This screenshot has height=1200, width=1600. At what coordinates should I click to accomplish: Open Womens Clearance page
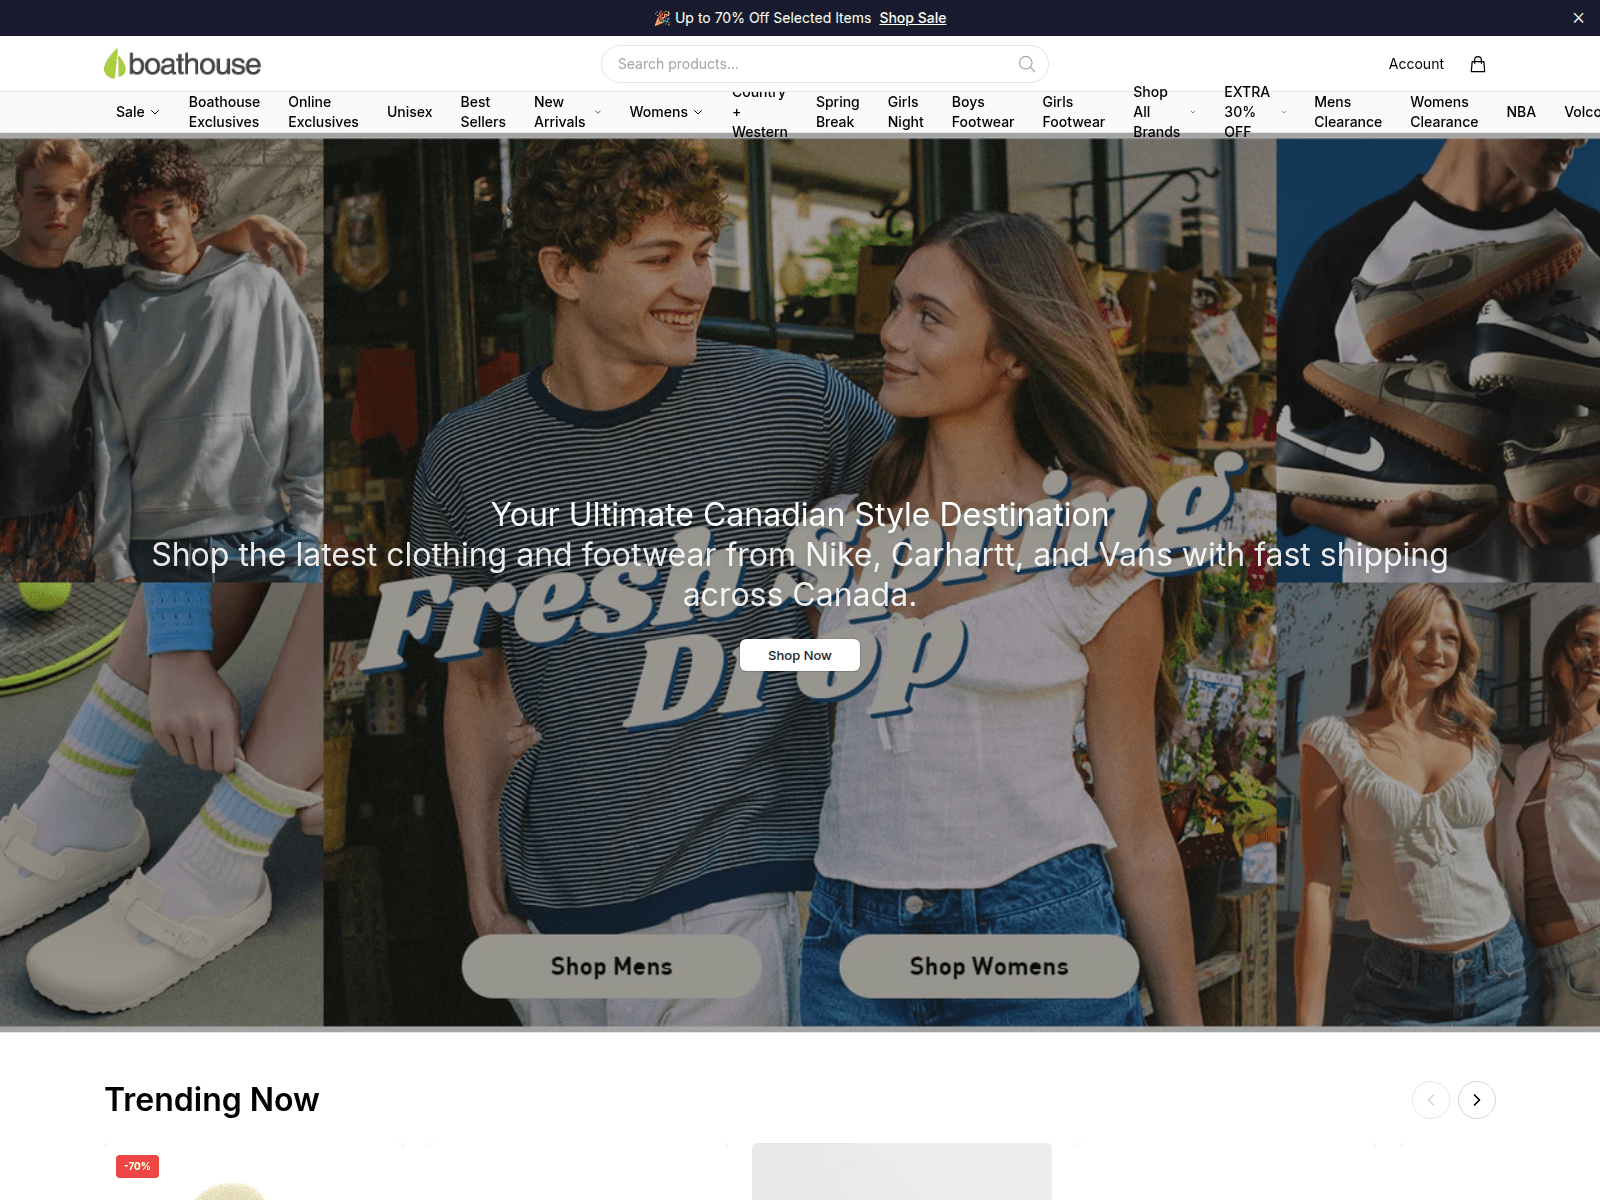pyautogui.click(x=1444, y=112)
